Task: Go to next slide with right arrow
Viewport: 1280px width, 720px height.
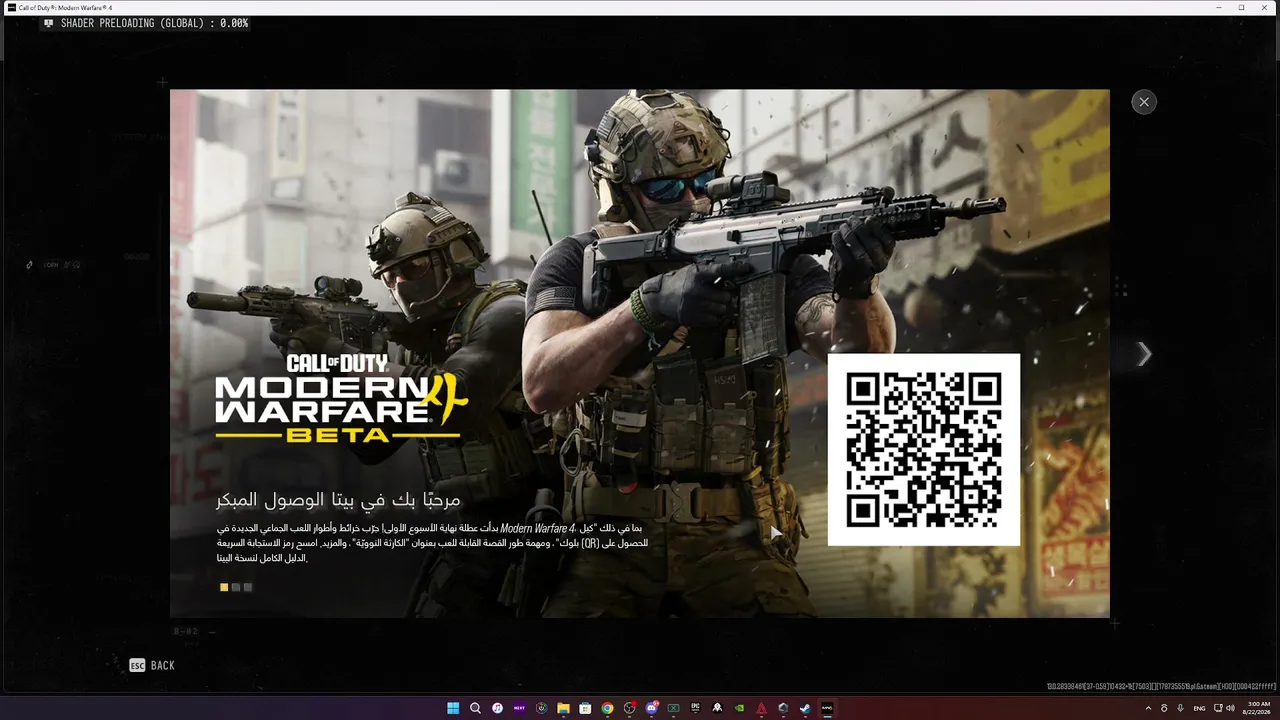Action: [x=1144, y=354]
